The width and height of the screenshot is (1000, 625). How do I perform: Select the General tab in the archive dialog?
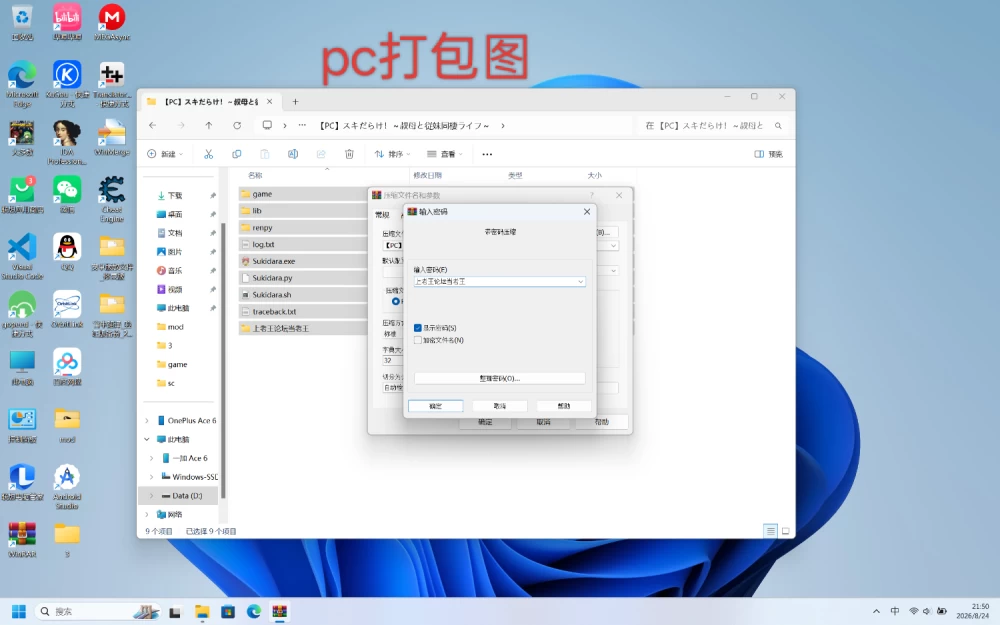point(382,215)
